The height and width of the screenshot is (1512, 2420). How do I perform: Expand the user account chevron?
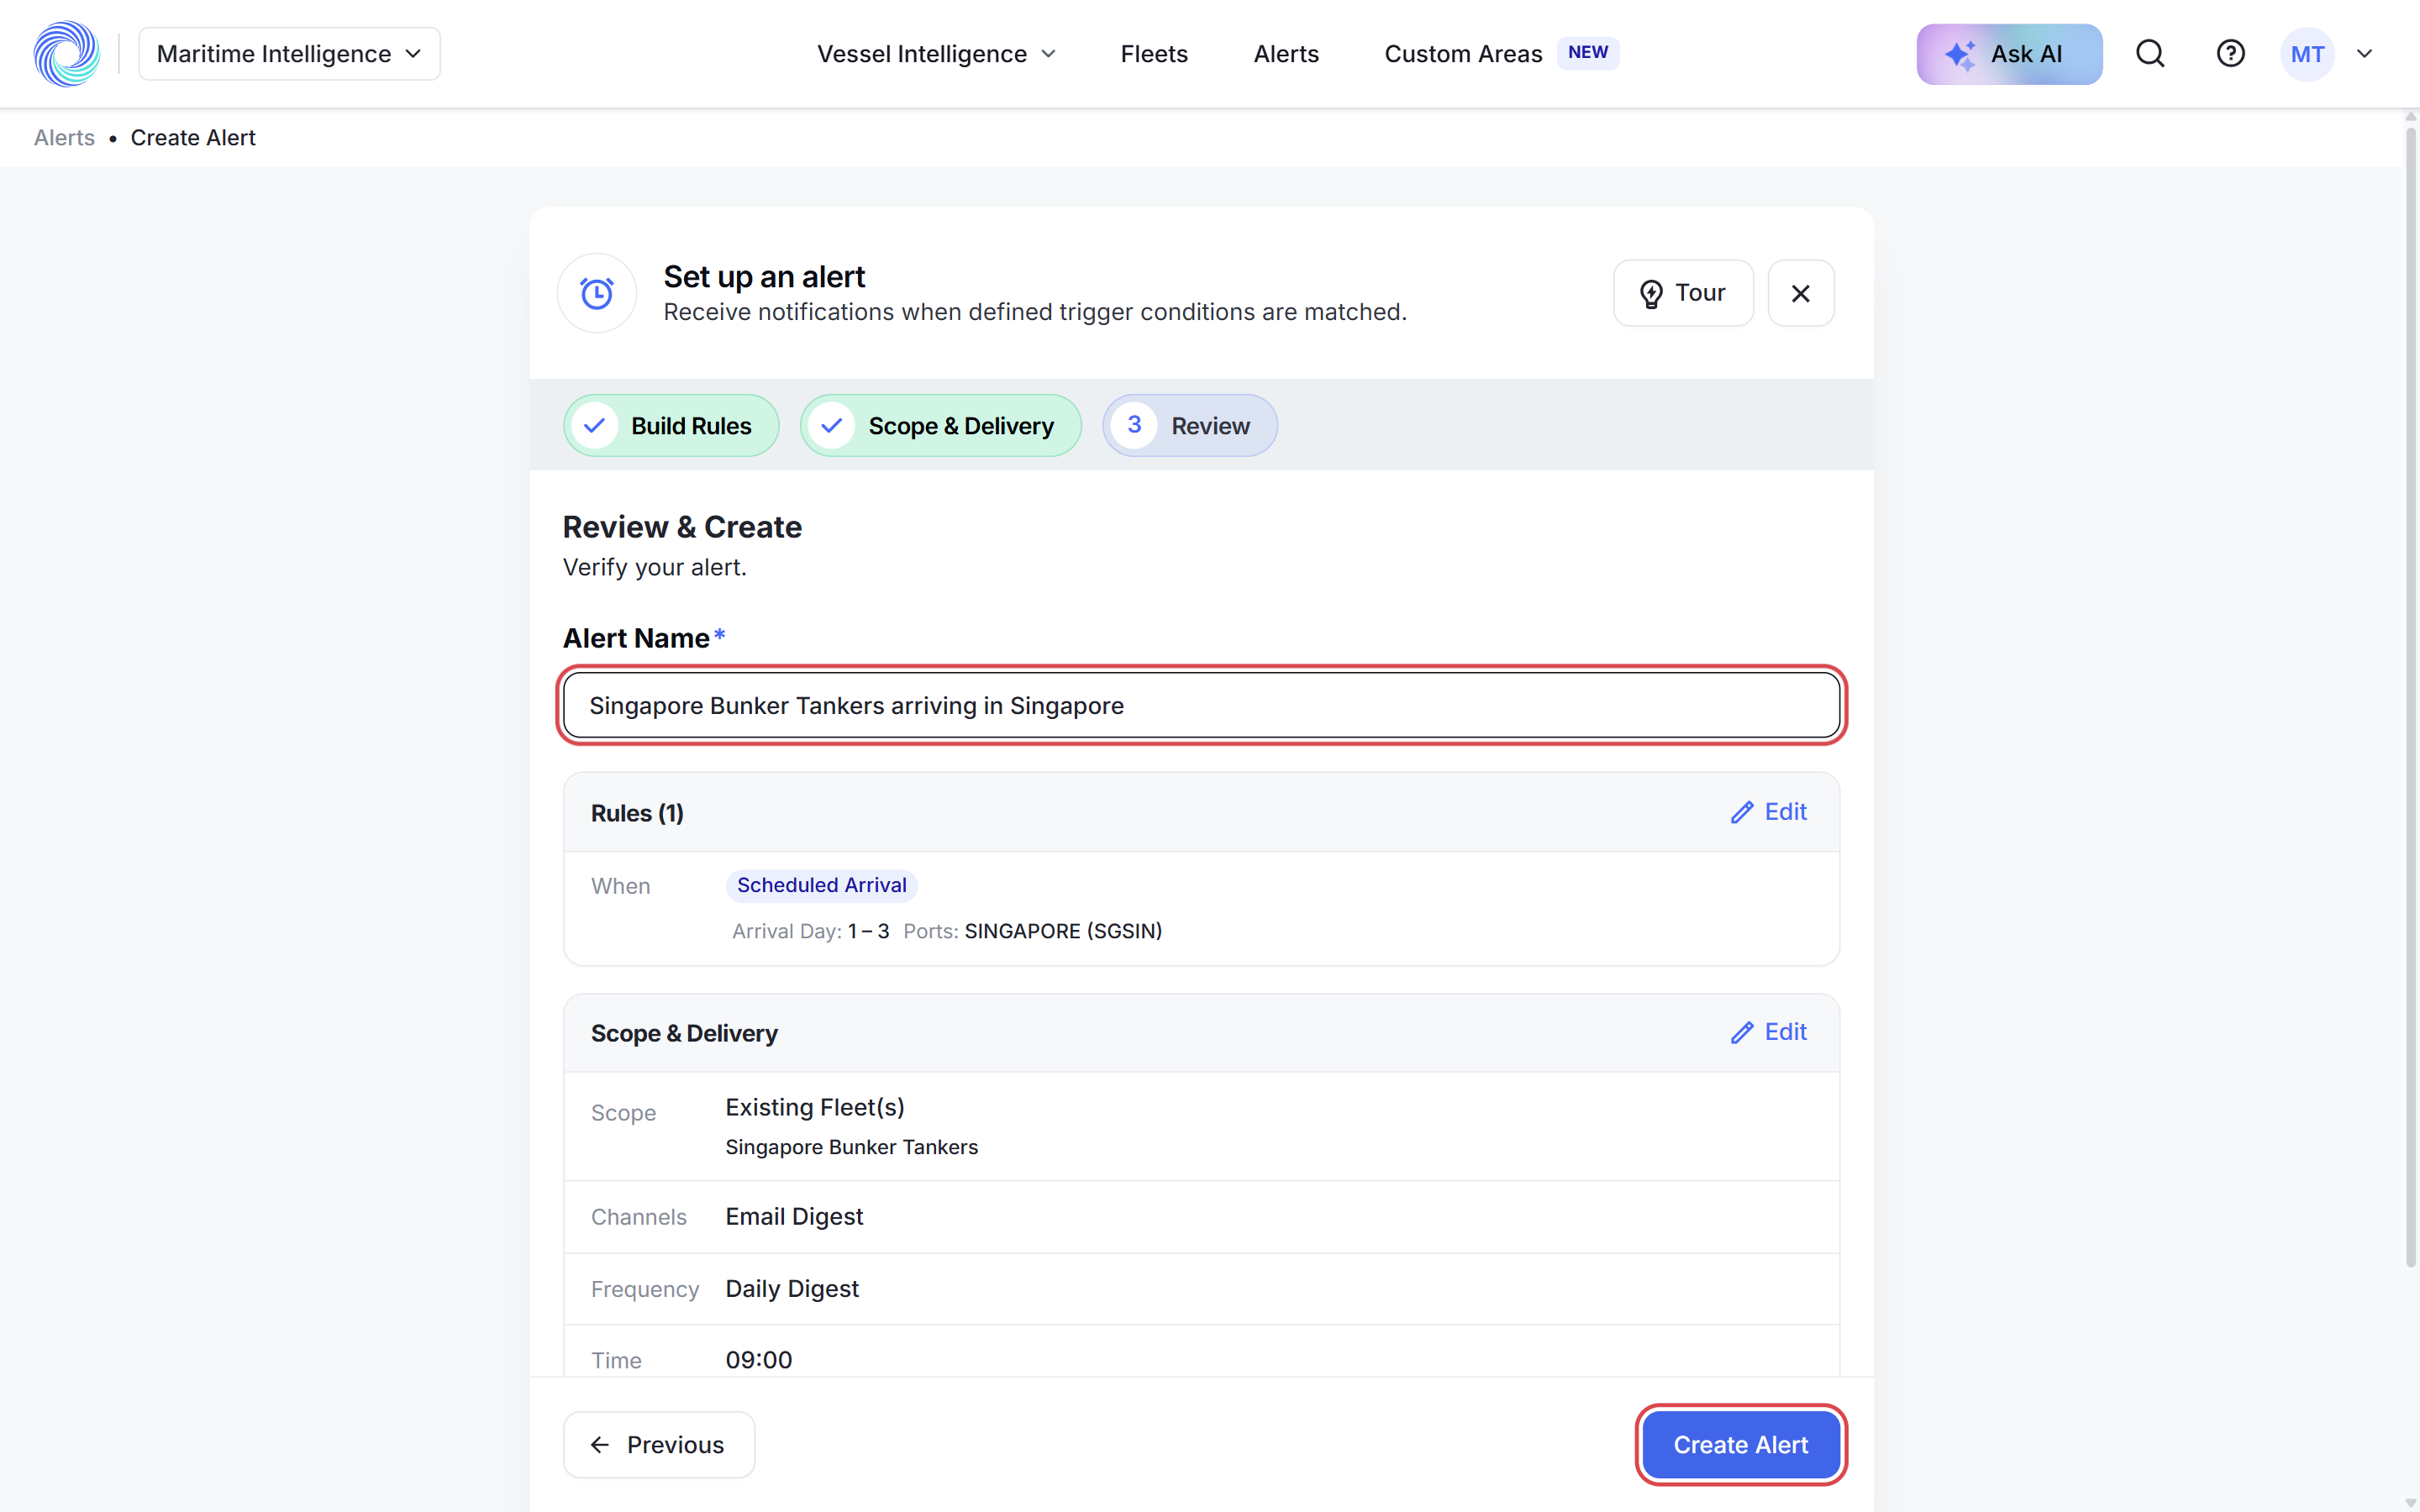pos(2365,54)
